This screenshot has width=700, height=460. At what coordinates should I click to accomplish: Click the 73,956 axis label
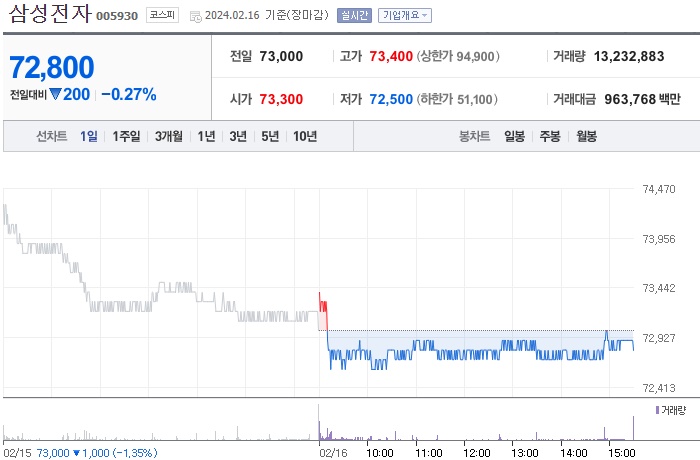[659, 239]
